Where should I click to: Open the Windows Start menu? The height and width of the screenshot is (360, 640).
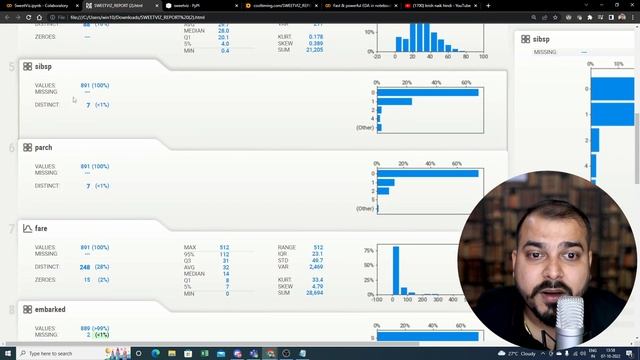pos(8,353)
